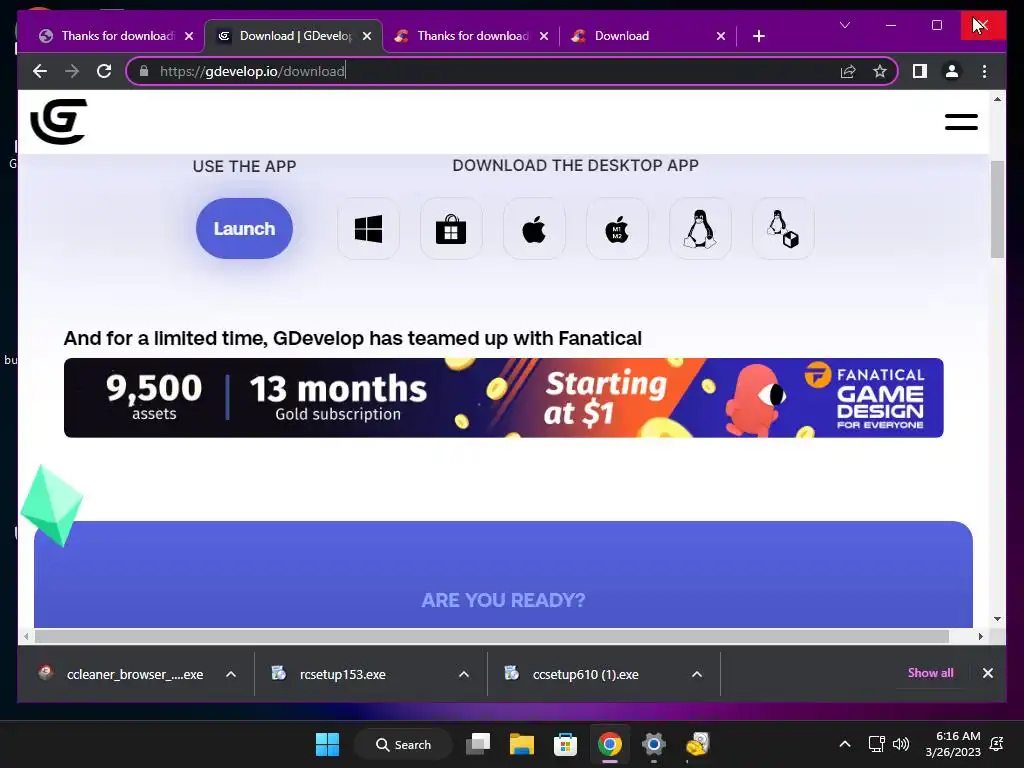Image resolution: width=1024 pixels, height=768 pixels.
Task: Open the Fanatical game design banner
Action: (x=504, y=398)
